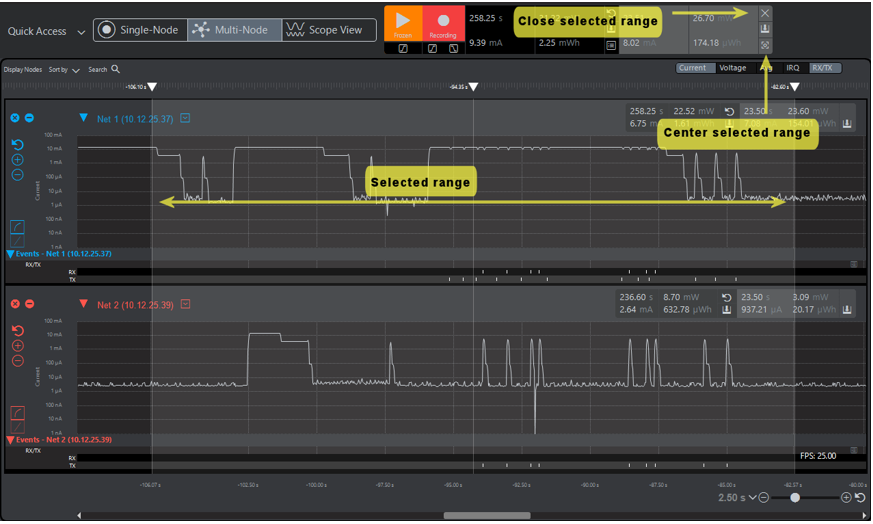Reset the time scale zoom at bottom right
The width and height of the screenshot is (873, 524).
pos(860,497)
